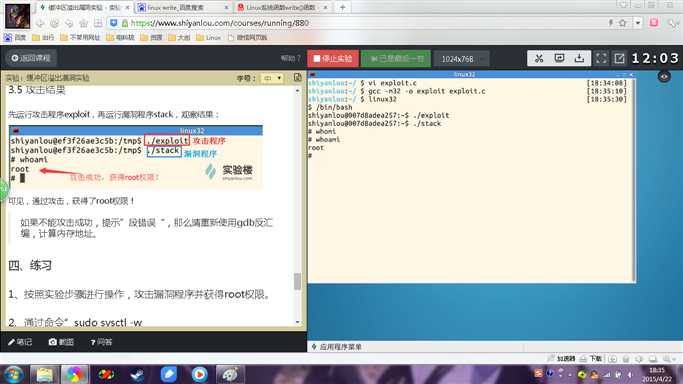Click the download icon in lab toolbar

click(x=579, y=58)
